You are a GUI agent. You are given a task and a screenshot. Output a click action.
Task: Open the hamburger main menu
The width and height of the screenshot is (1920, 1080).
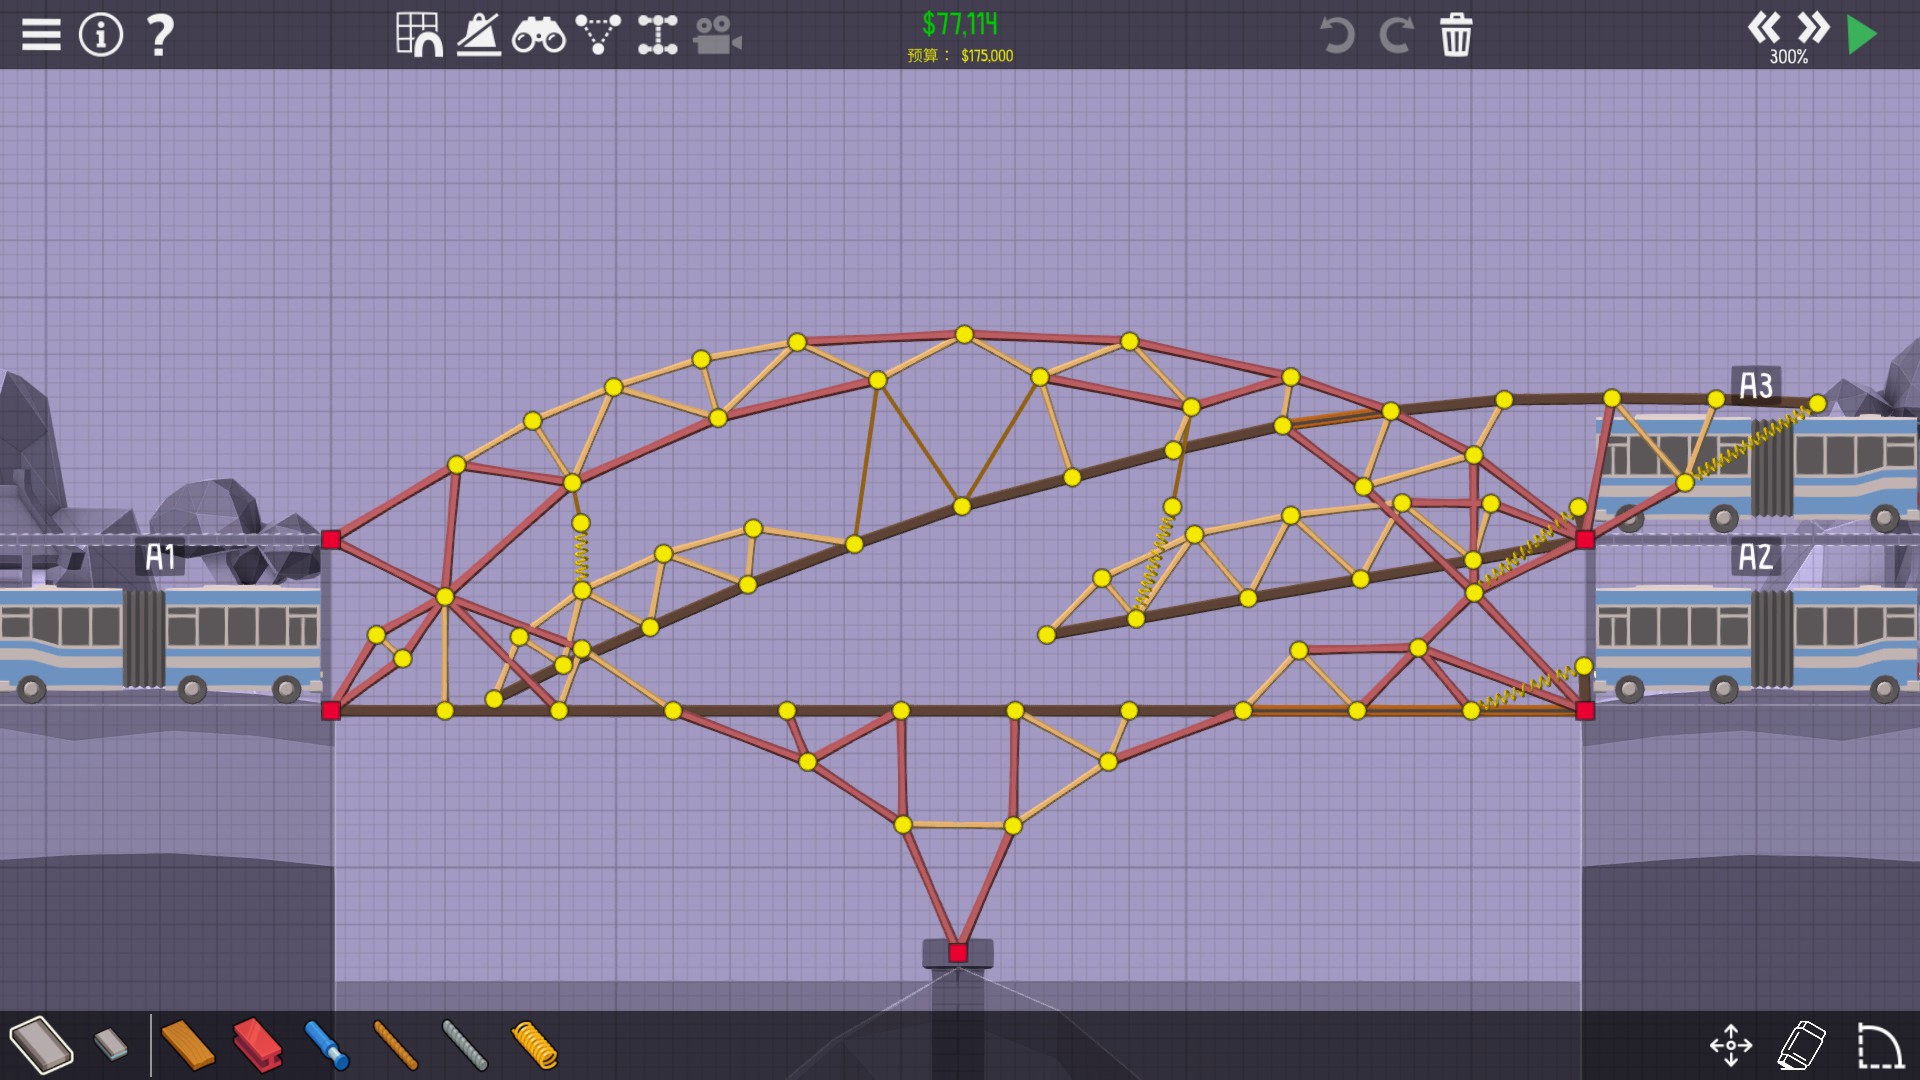[x=41, y=35]
